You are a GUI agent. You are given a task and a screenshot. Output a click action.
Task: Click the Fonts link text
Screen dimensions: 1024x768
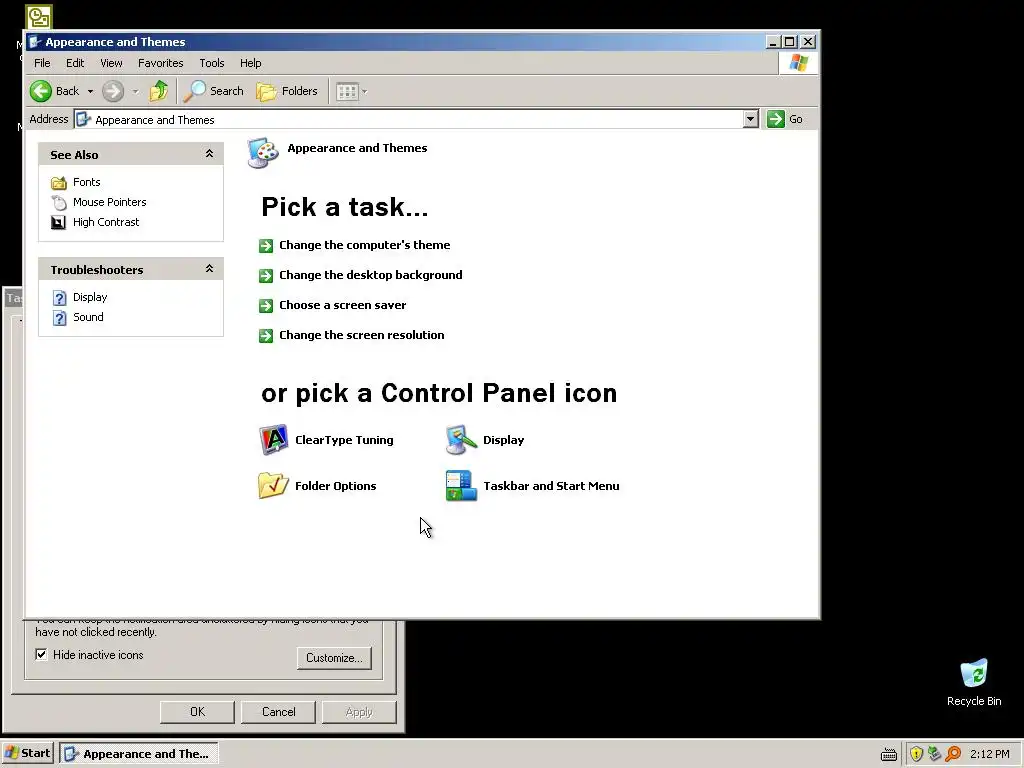click(x=86, y=182)
